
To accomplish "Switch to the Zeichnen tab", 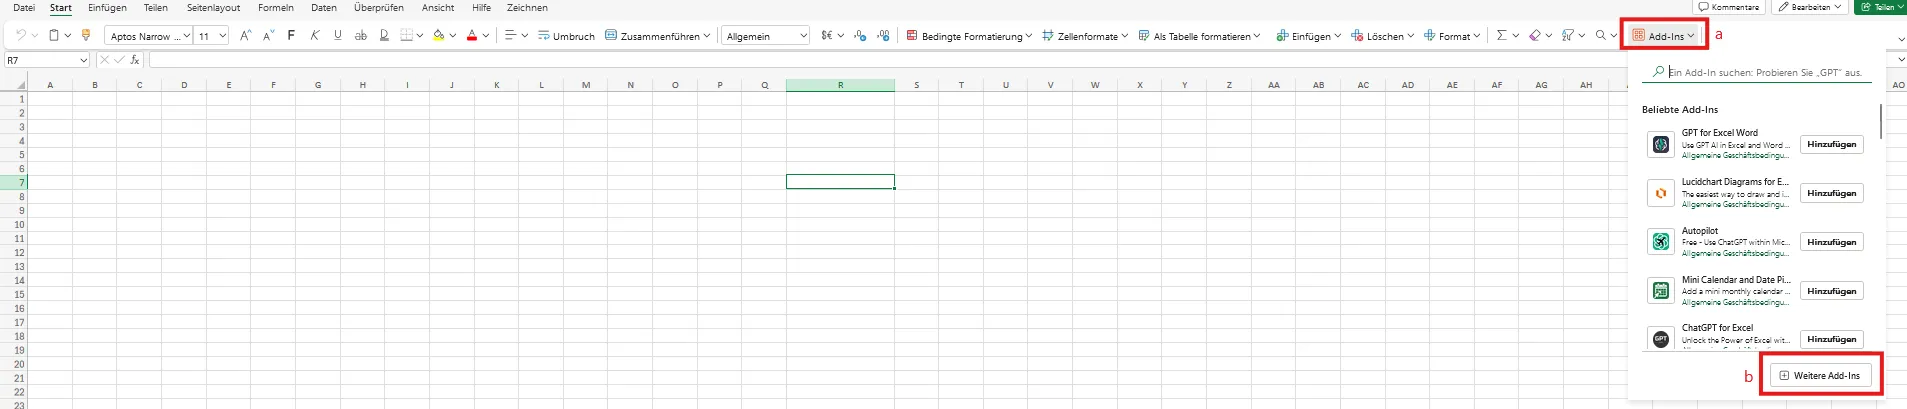I will [527, 8].
